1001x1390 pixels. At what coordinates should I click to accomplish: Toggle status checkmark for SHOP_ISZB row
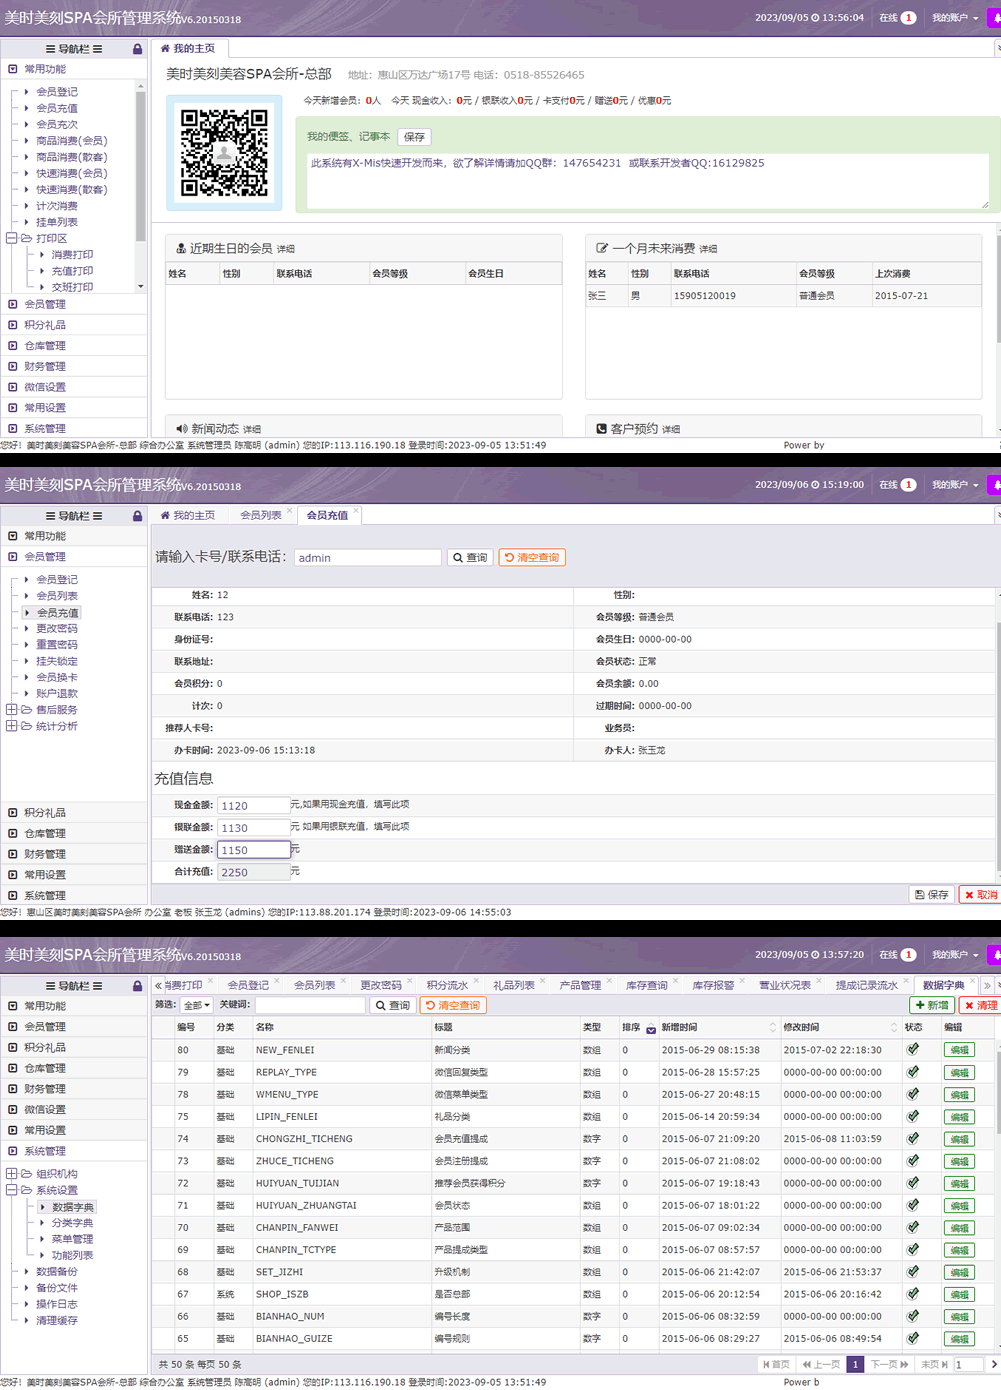(x=913, y=1294)
